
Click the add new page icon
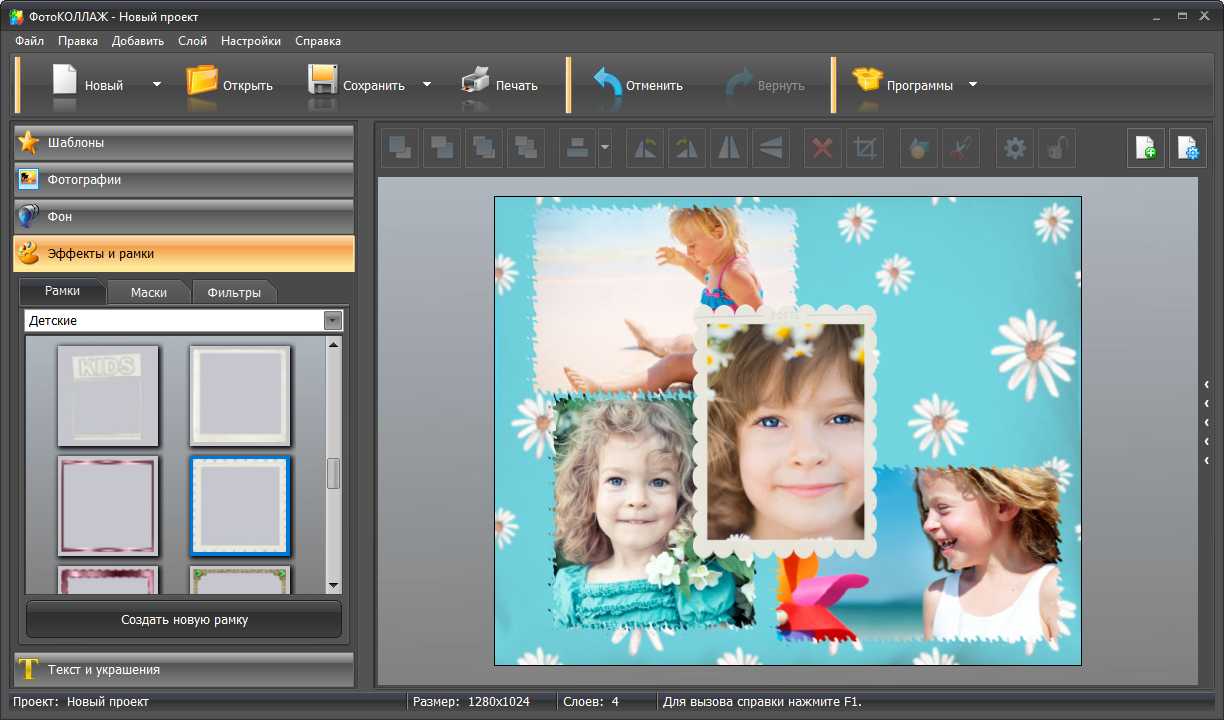pos(1146,149)
